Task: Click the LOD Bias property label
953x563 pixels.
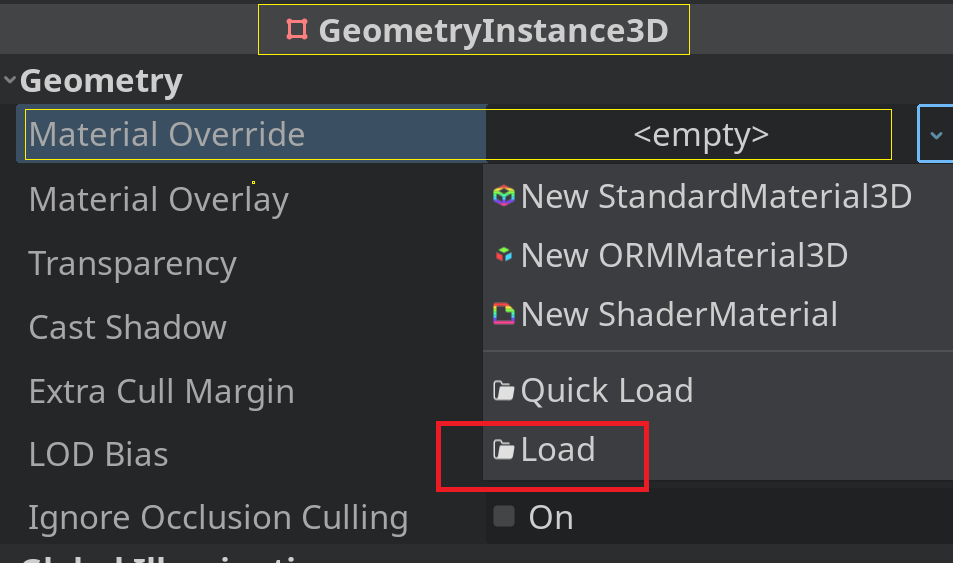Action: click(98, 454)
